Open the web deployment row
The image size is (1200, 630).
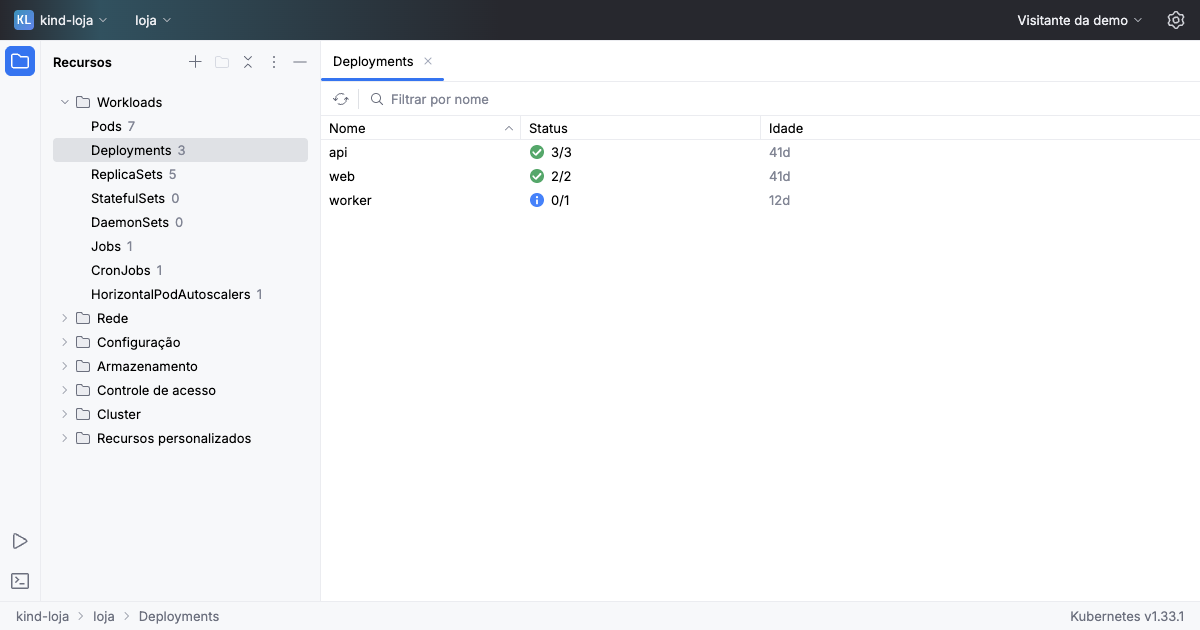coord(760,176)
